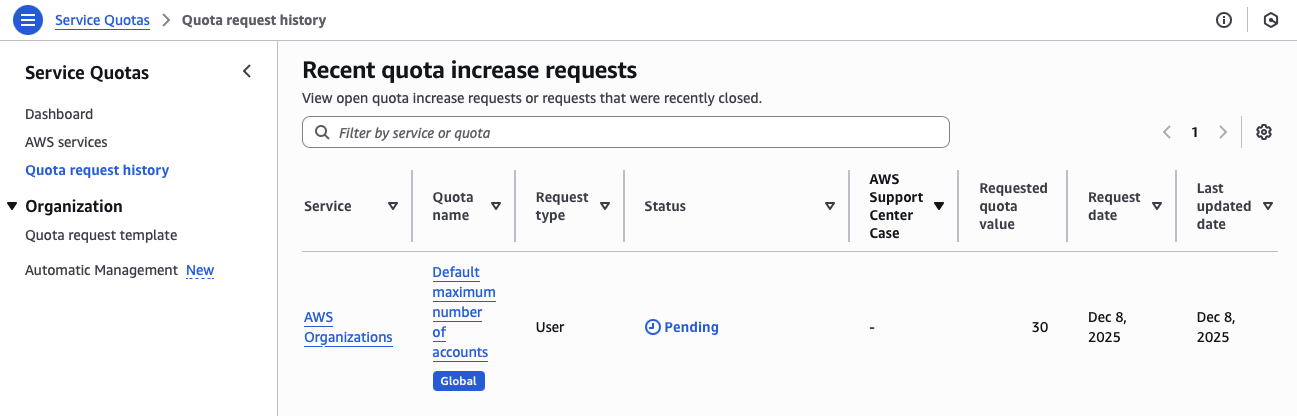Open Dashboard in sidebar
The width and height of the screenshot is (1297, 416).
coord(59,114)
